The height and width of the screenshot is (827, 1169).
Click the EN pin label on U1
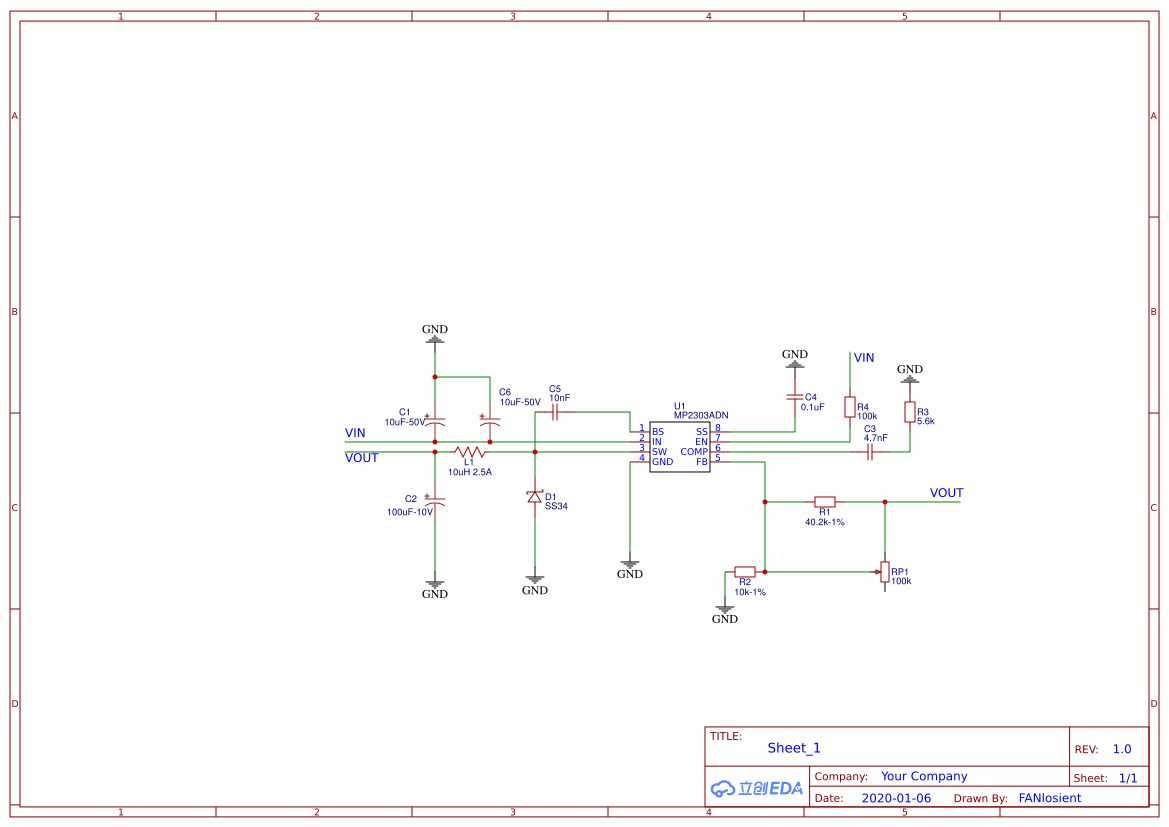click(x=702, y=442)
